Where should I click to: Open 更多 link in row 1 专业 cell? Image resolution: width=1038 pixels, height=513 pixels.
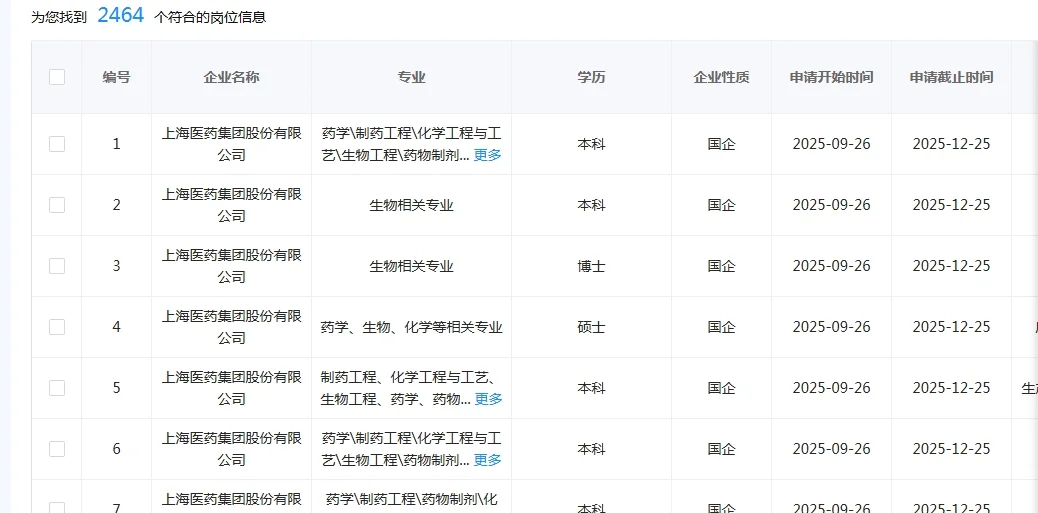[488, 156]
